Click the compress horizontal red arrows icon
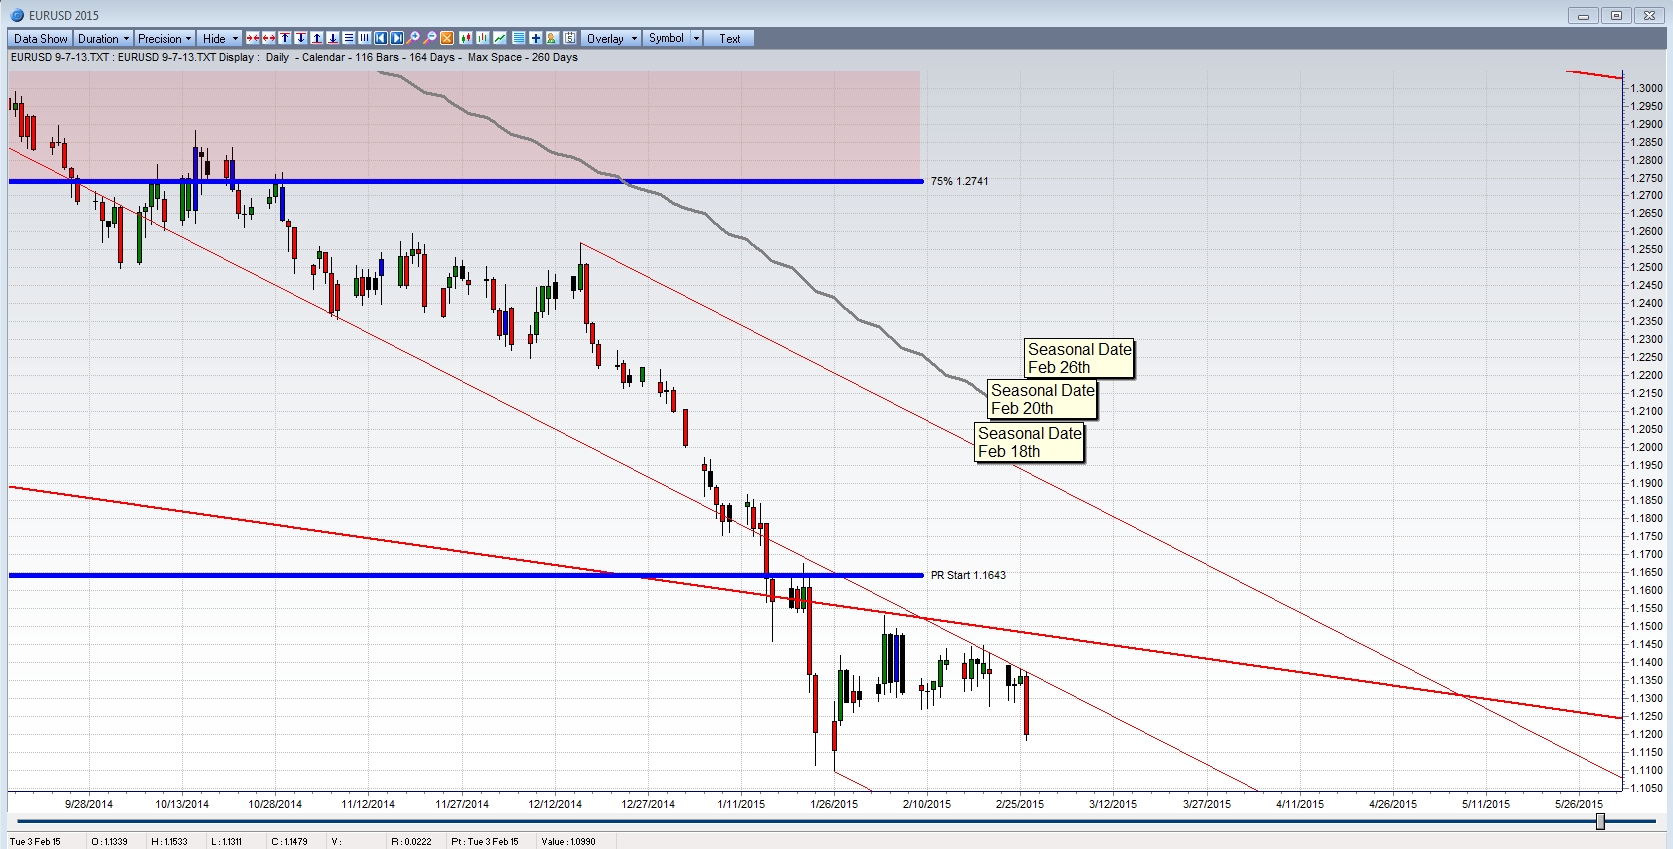This screenshot has height=849, width=1673. coord(253,38)
